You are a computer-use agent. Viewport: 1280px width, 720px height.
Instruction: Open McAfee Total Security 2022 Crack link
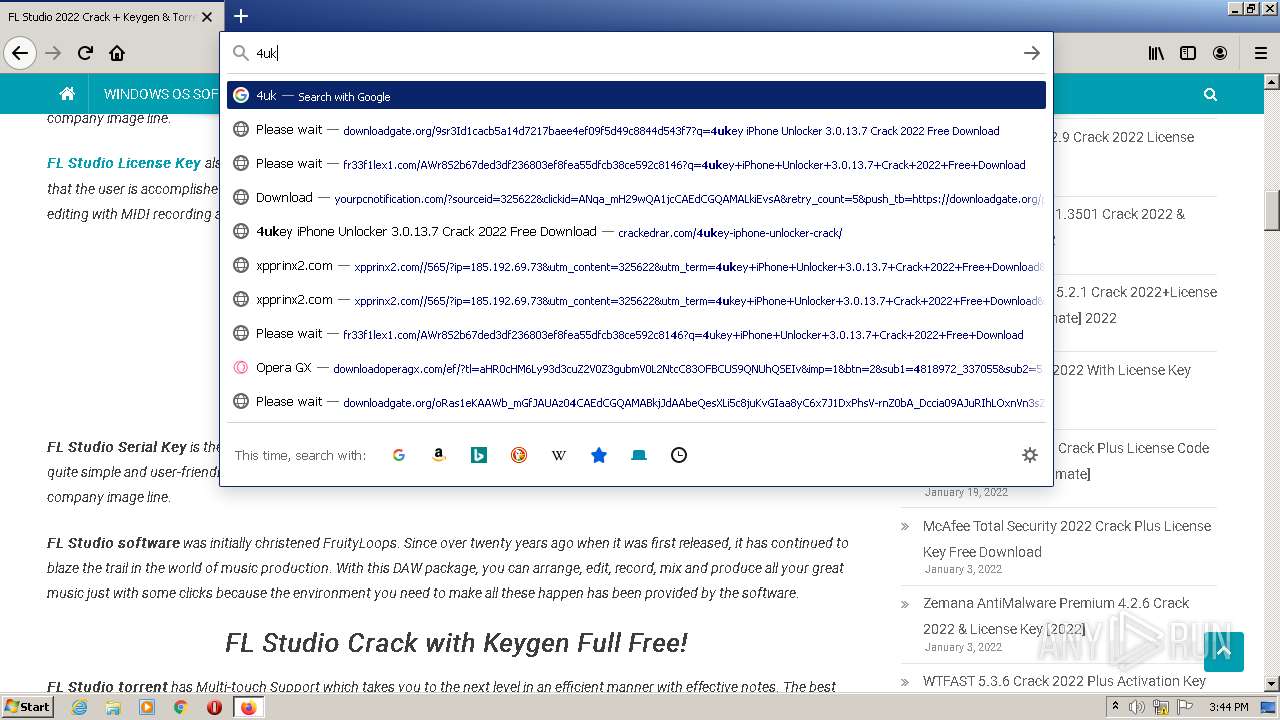1067,538
